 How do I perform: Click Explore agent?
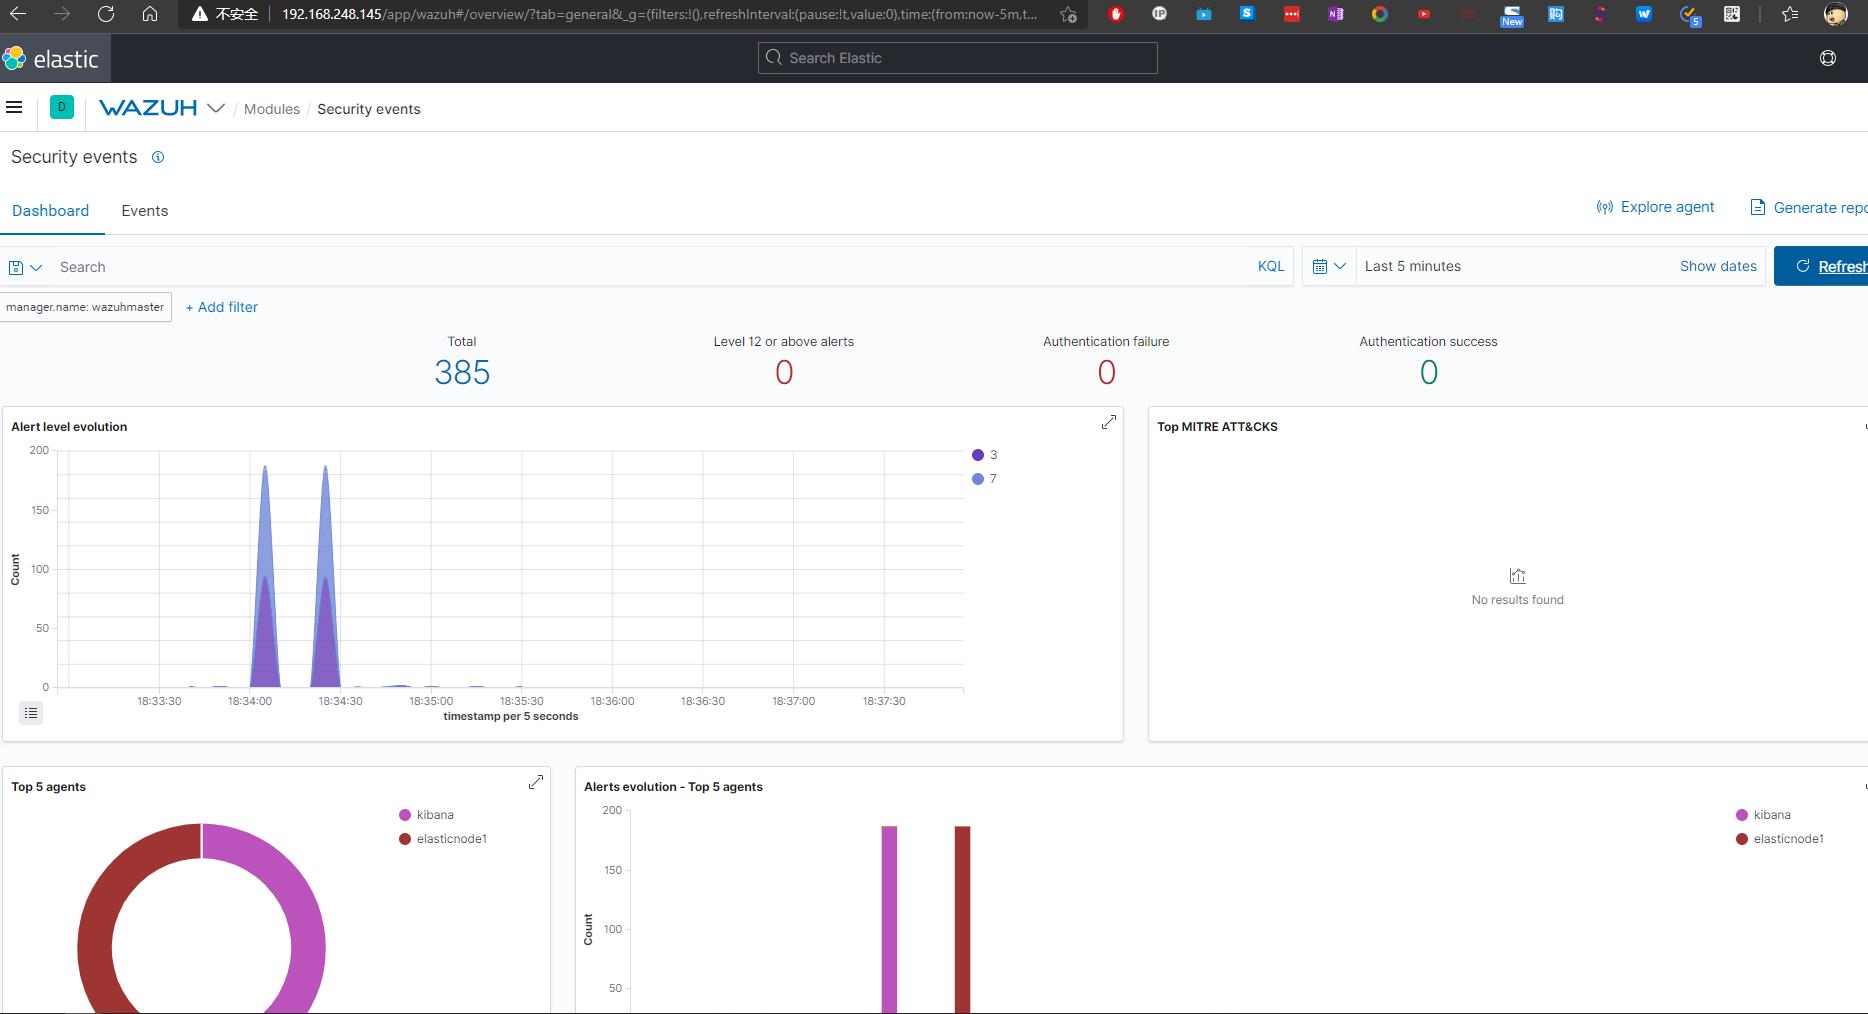coord(1656,207)
